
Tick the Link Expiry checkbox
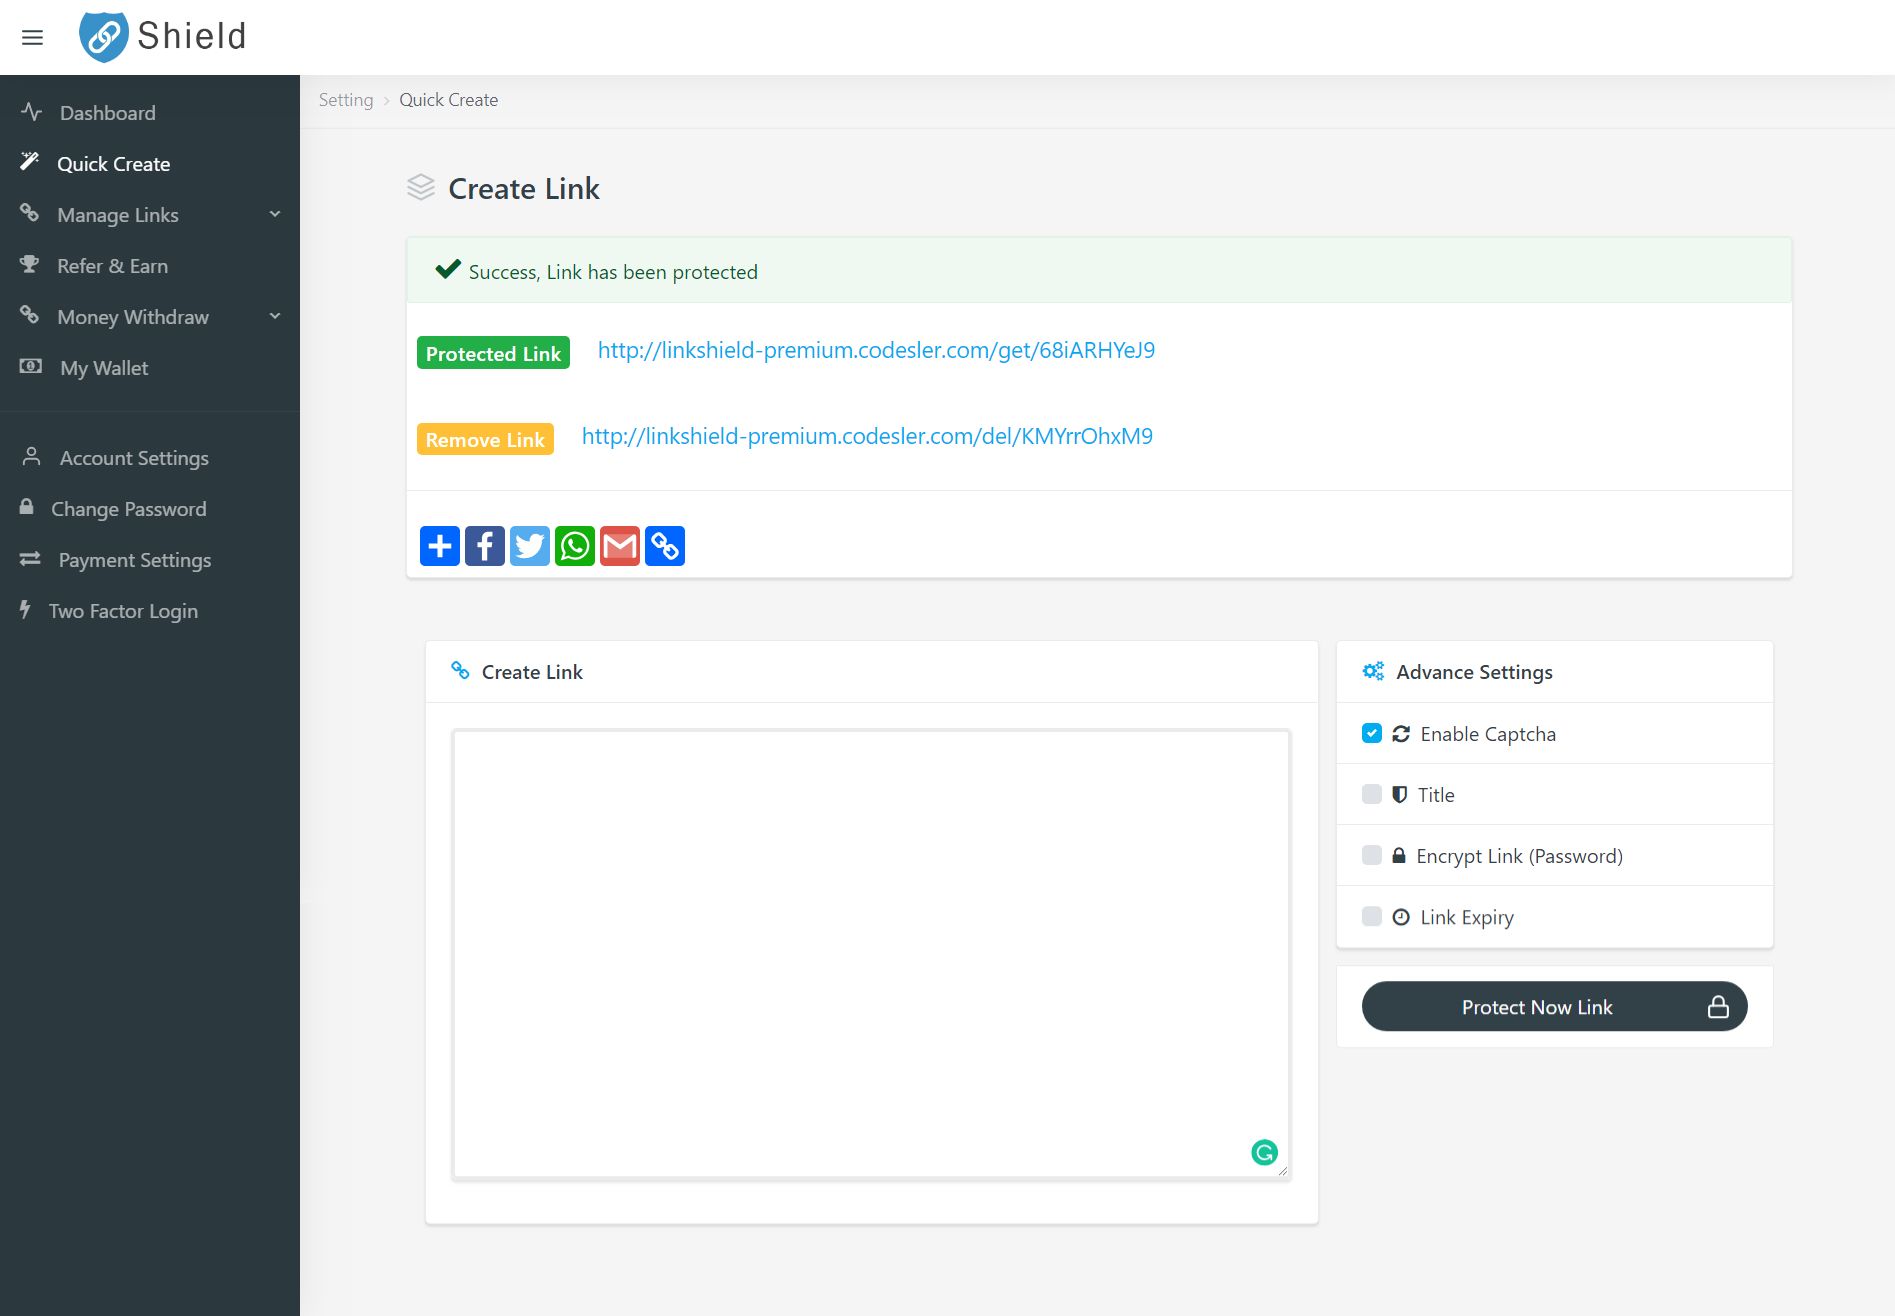click(1372, 916)
